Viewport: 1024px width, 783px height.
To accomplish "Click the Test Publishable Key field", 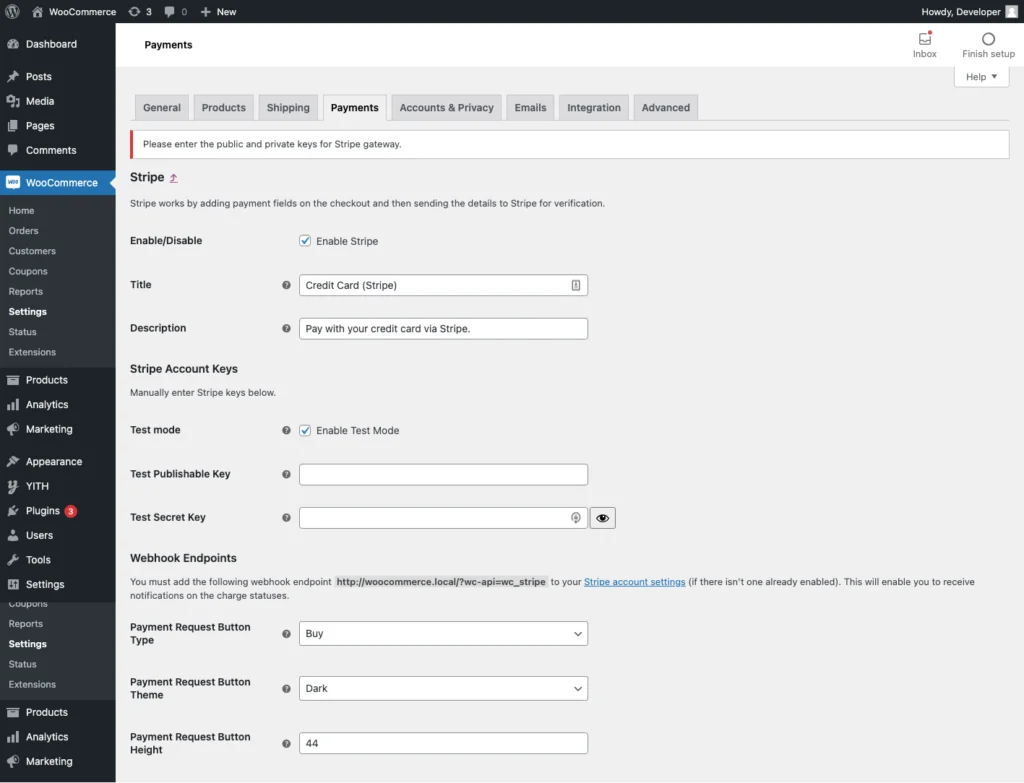I will click(x=443, y=475).
